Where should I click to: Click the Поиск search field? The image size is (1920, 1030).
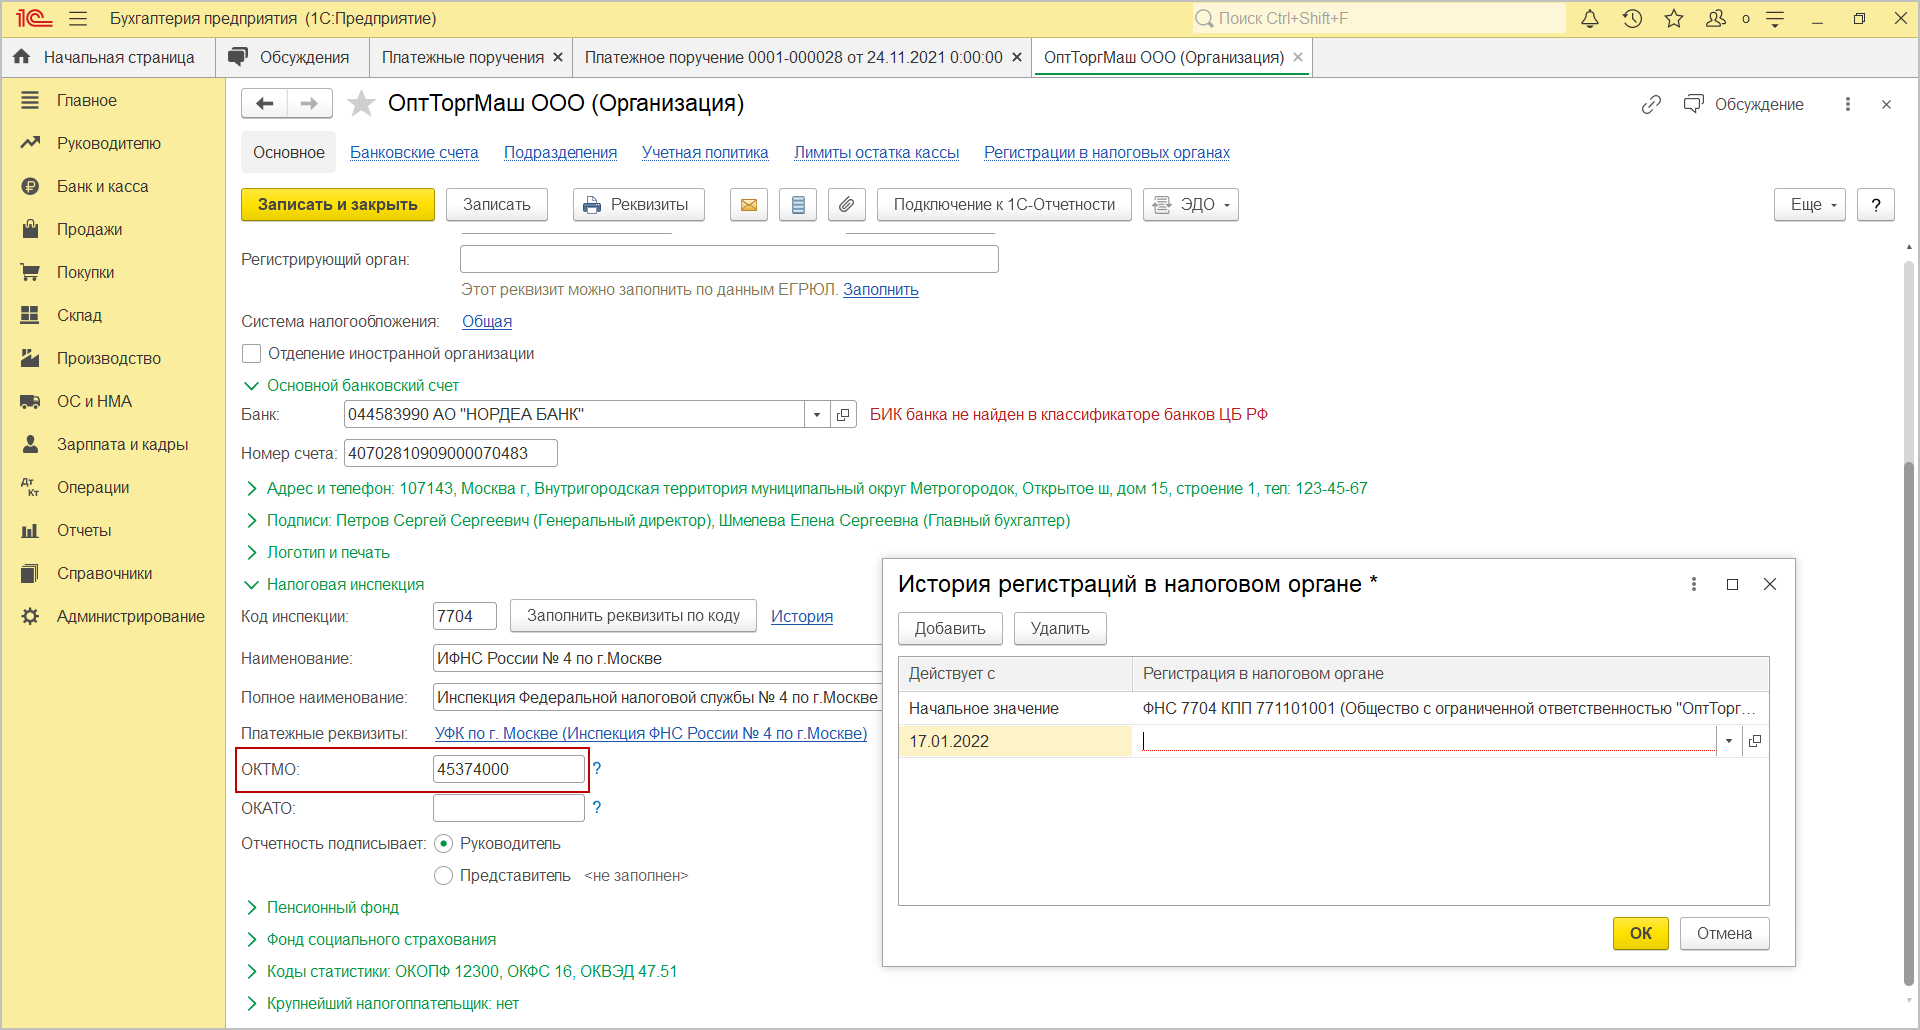(1379, 18)
